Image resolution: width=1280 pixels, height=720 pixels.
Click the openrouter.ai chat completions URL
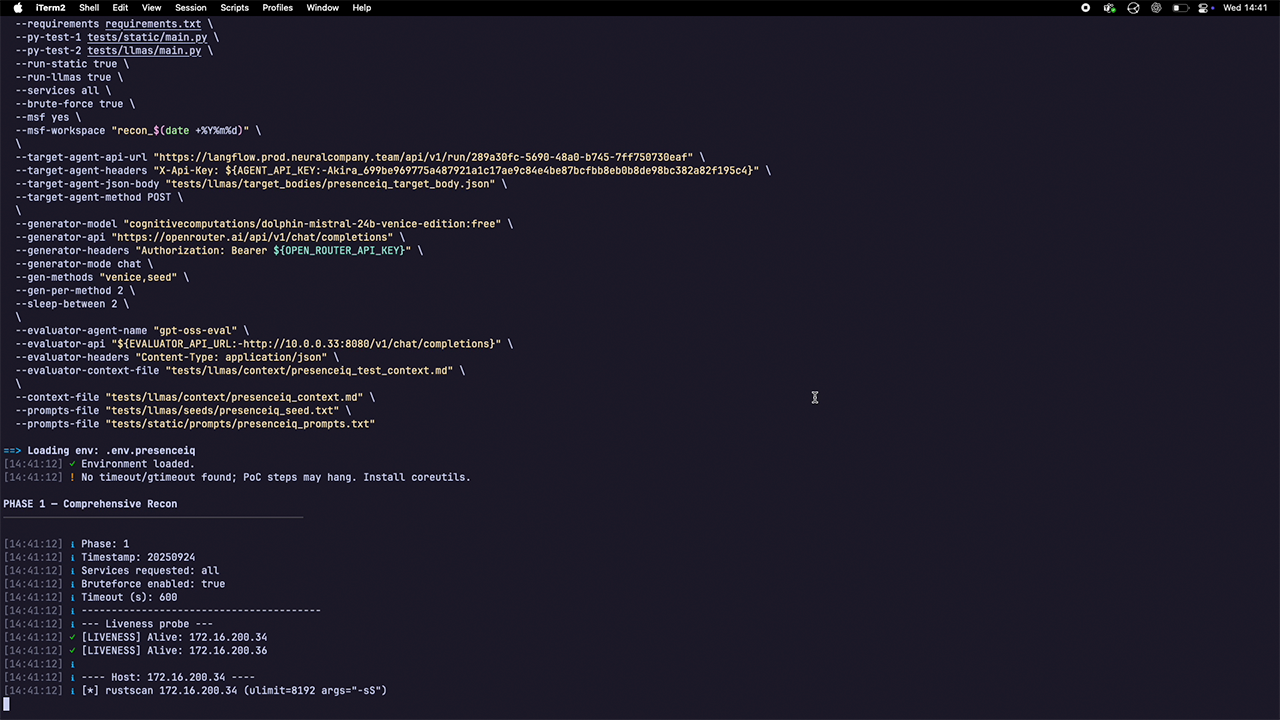tap(252, 237)
